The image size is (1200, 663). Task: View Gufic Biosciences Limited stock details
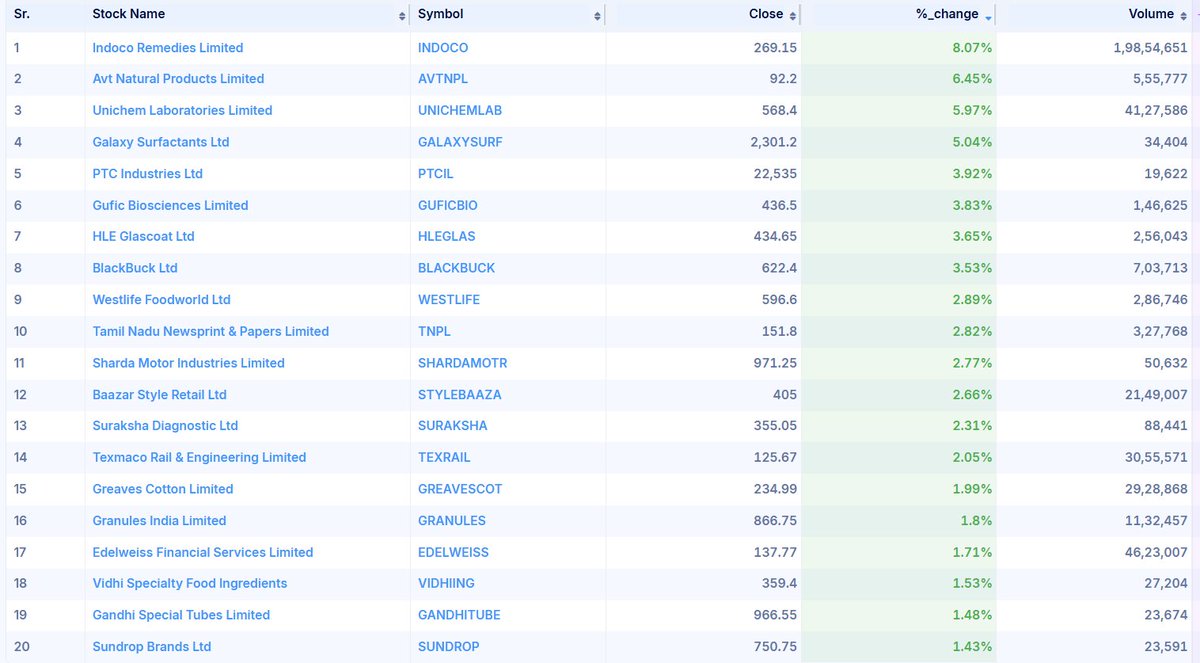(x=170, y=205)
